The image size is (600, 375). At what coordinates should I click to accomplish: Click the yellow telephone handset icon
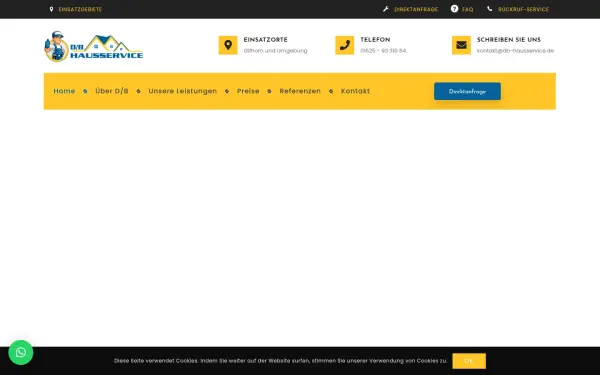[345, 45]
